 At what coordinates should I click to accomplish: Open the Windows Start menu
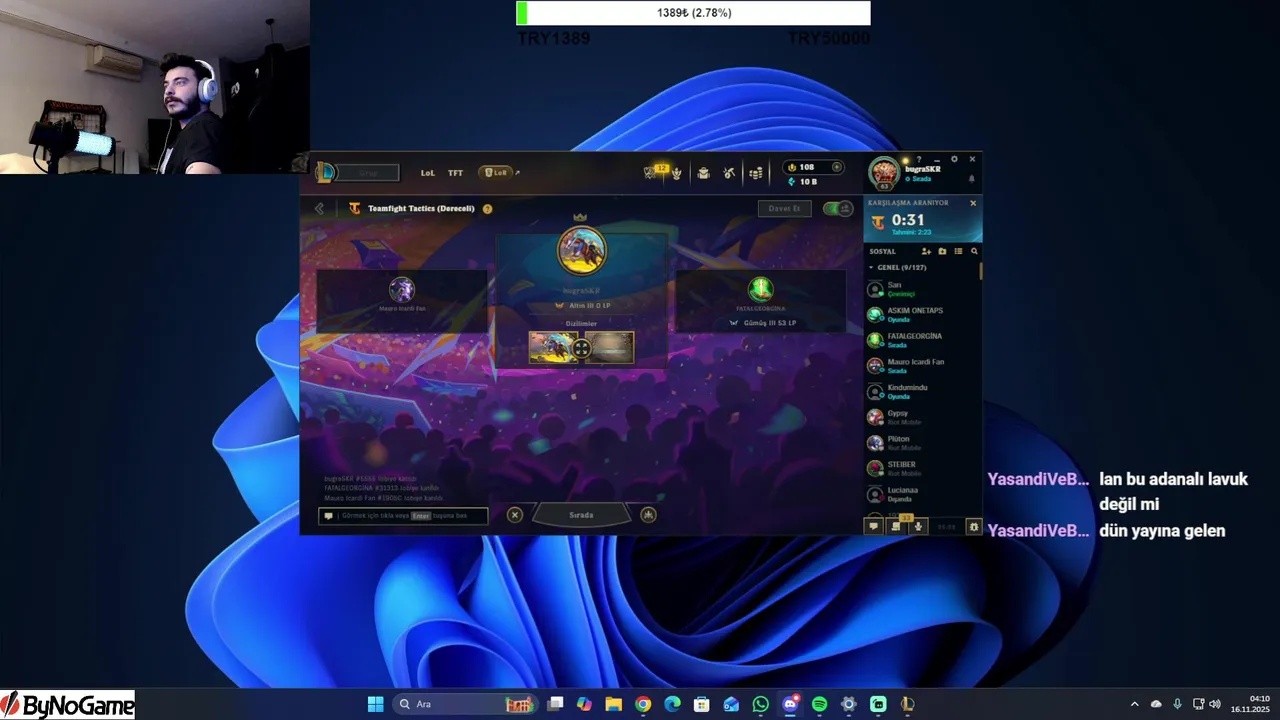[375, 704]
